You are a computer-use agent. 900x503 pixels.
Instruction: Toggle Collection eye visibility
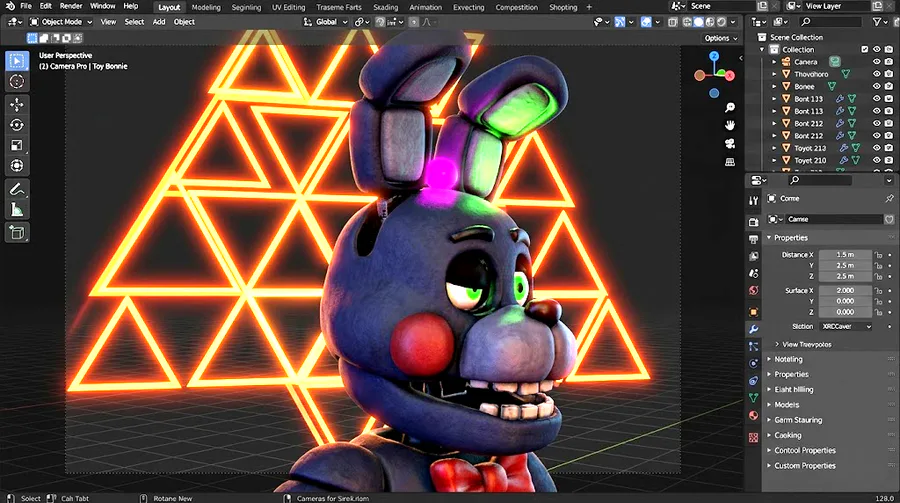click(x=876, y=49)
